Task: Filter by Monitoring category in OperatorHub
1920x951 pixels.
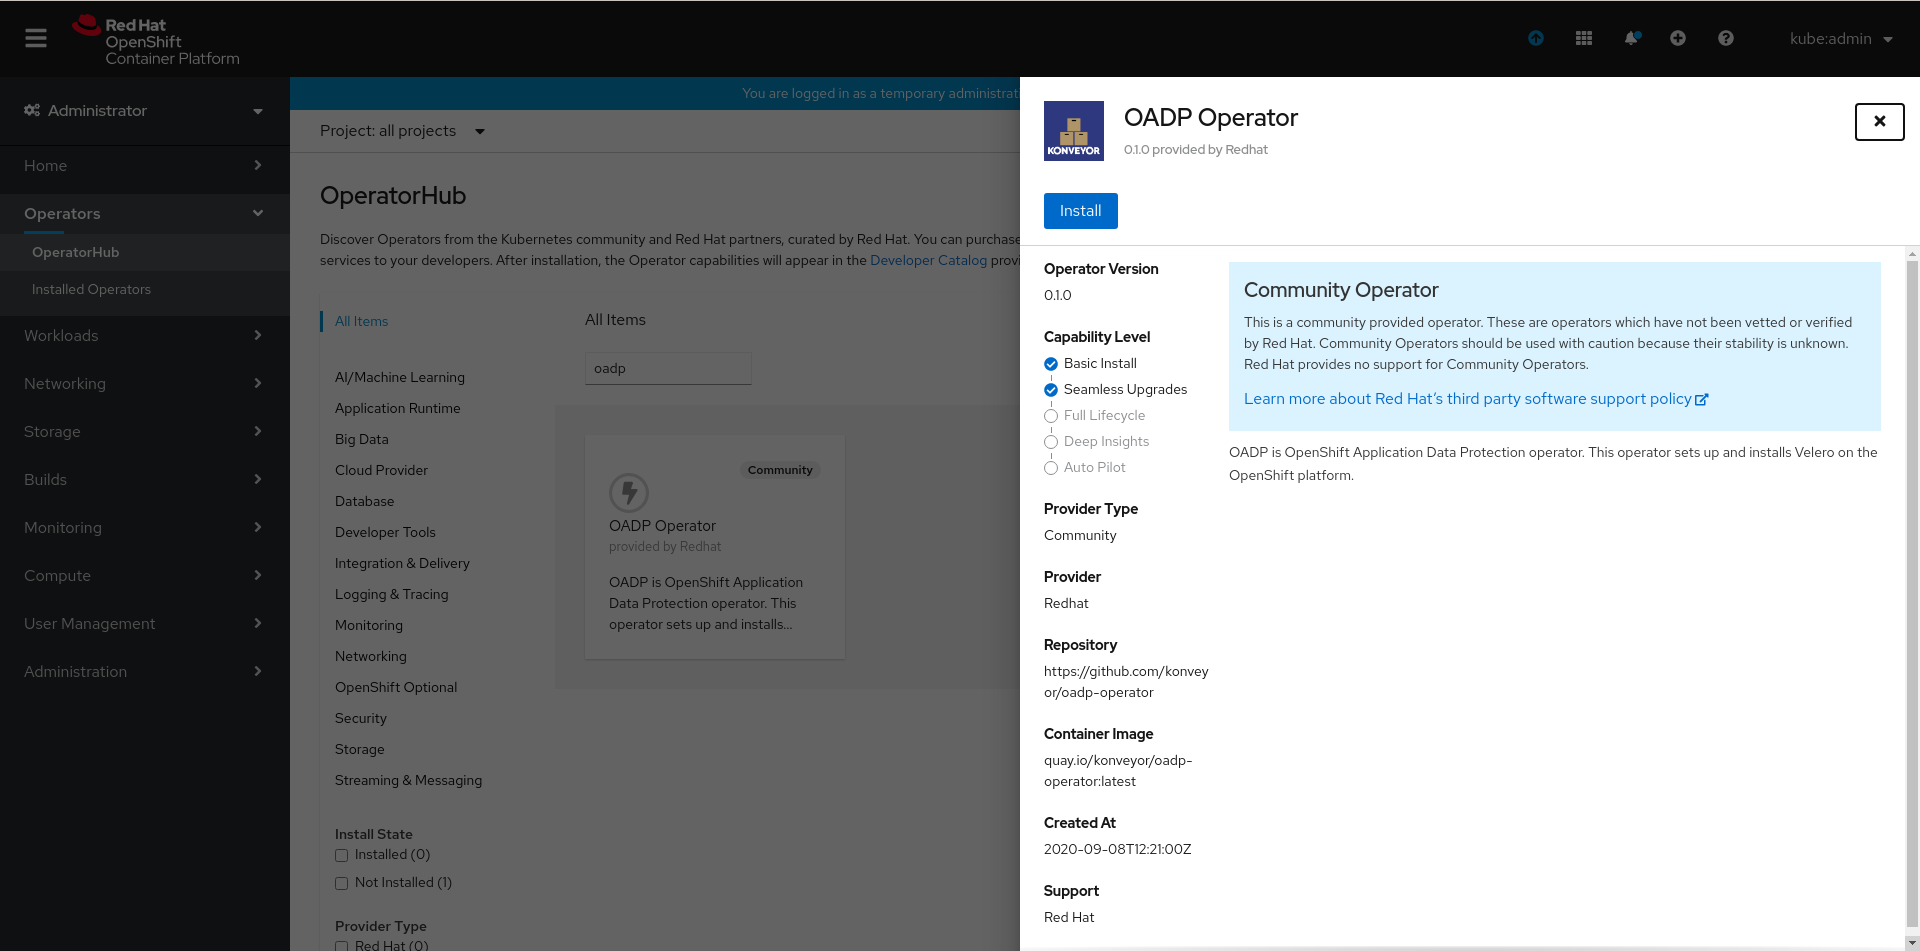Action: (369, 625)
